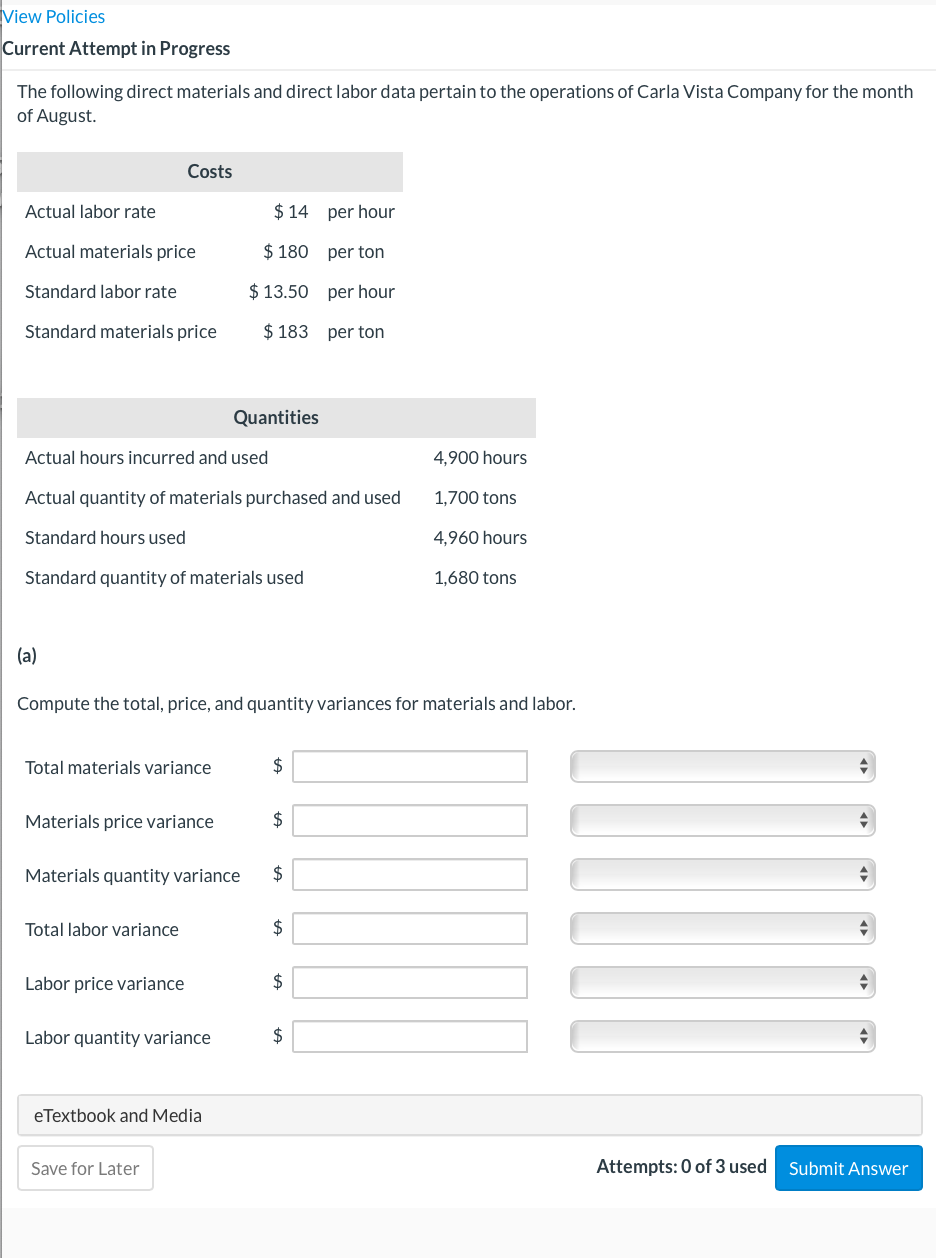Click the Labor quantity variance amount field

coord(409,1036)
